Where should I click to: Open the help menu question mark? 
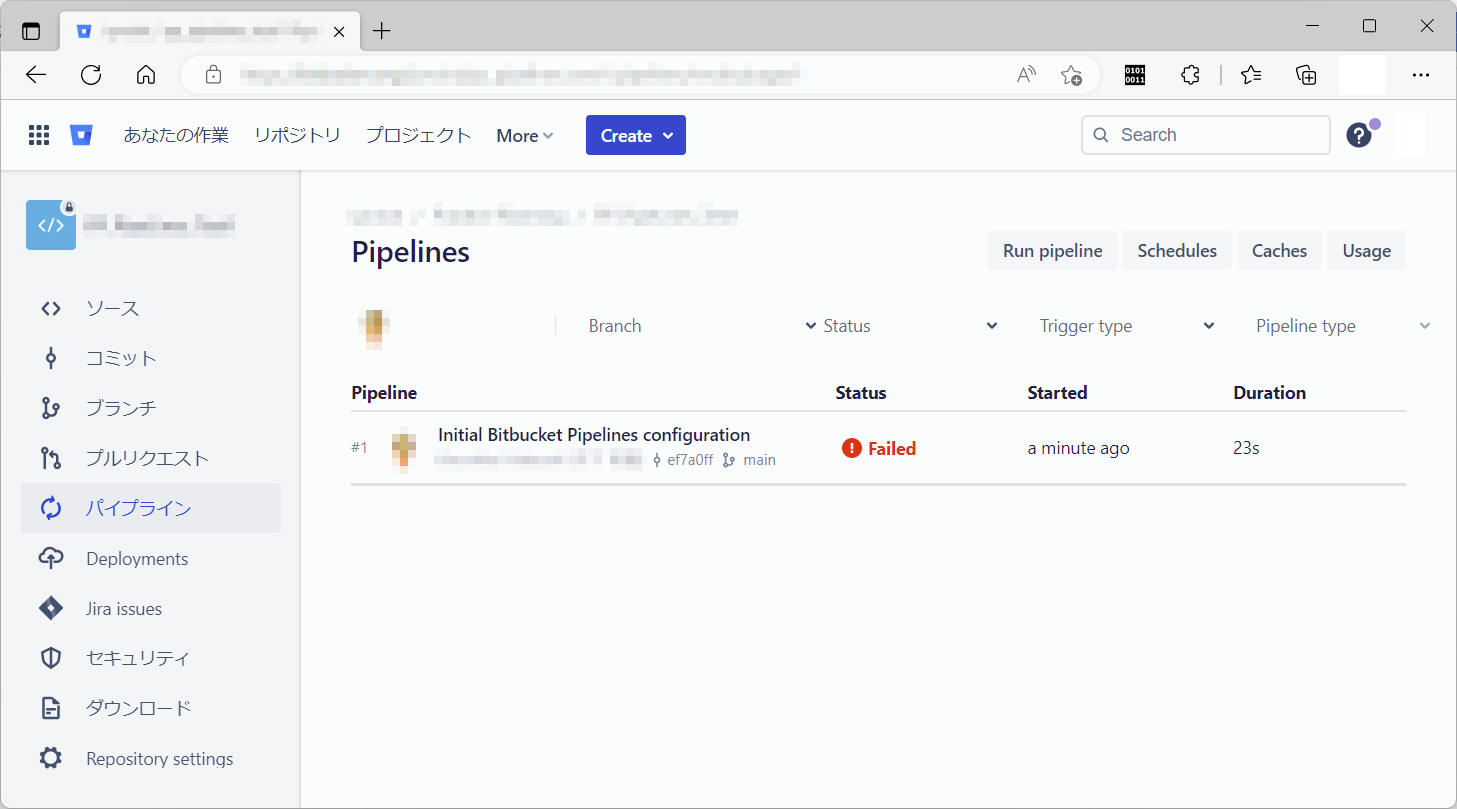(1359, 135)
